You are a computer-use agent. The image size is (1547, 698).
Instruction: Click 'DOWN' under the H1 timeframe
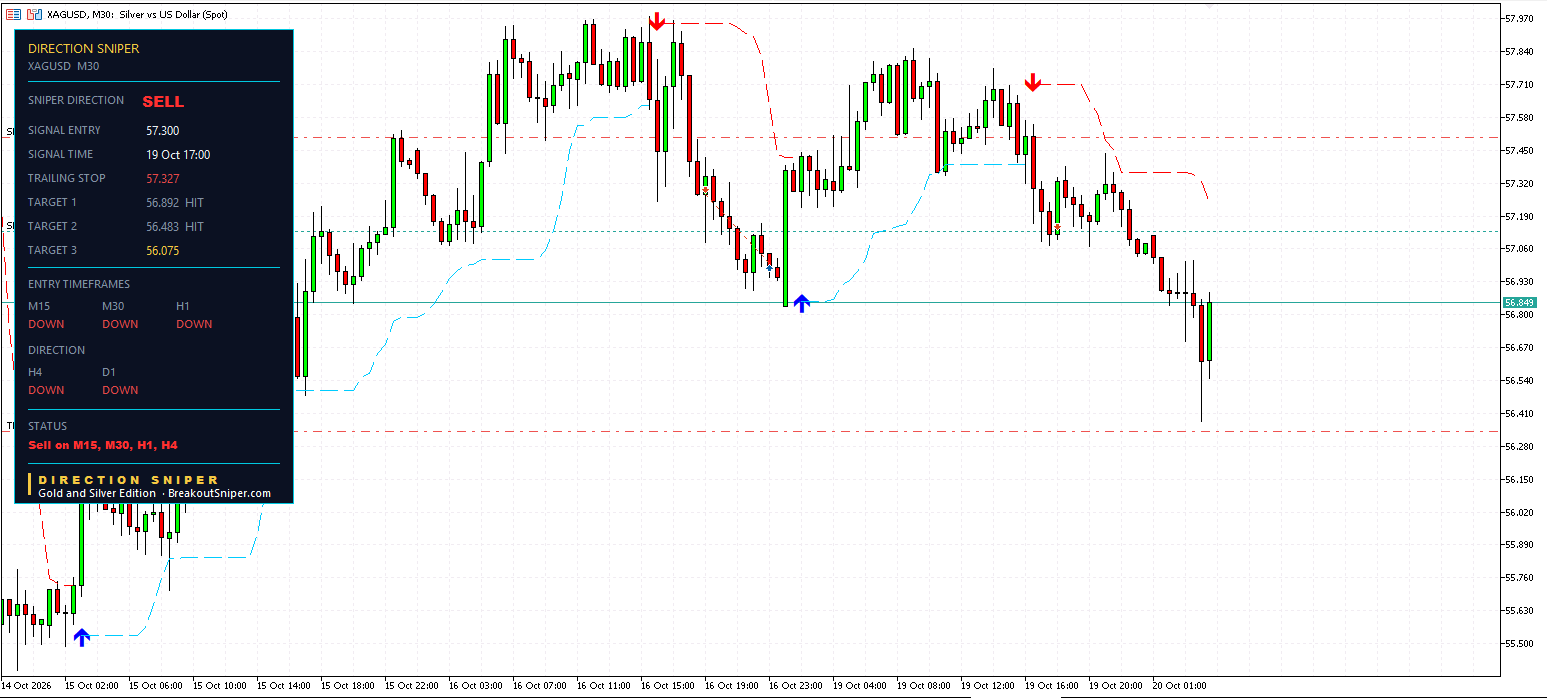pos(194,324)
